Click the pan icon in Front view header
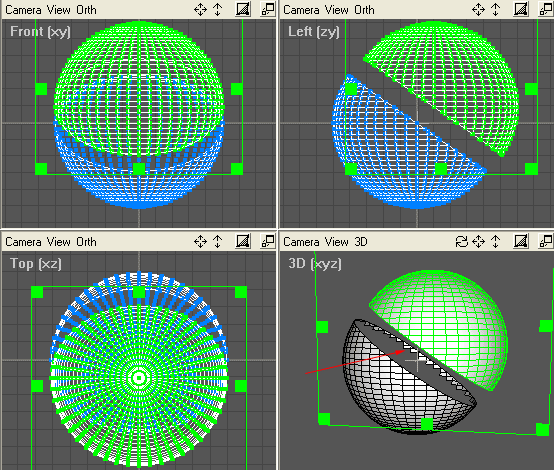 [200, 10]
